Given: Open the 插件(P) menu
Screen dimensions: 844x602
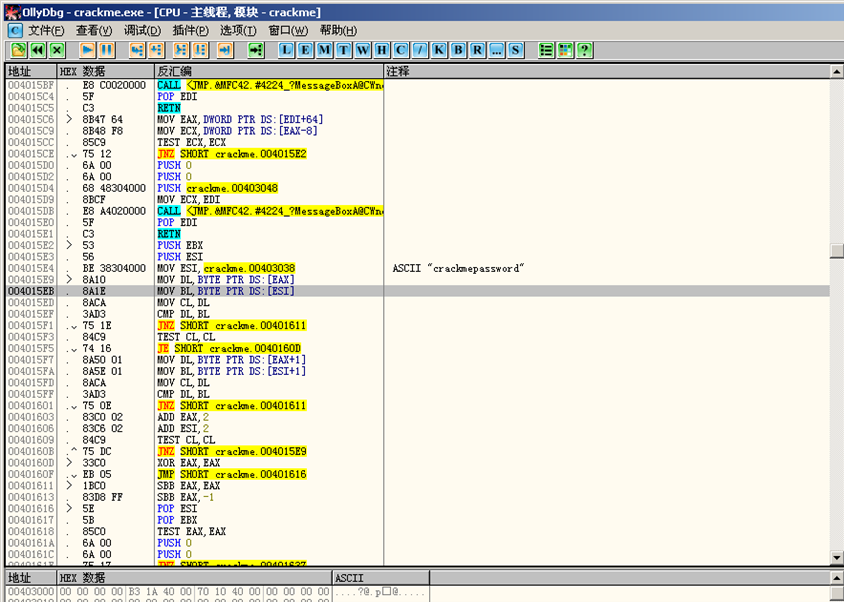Looking at the screenshot, I should click(190, 30).
